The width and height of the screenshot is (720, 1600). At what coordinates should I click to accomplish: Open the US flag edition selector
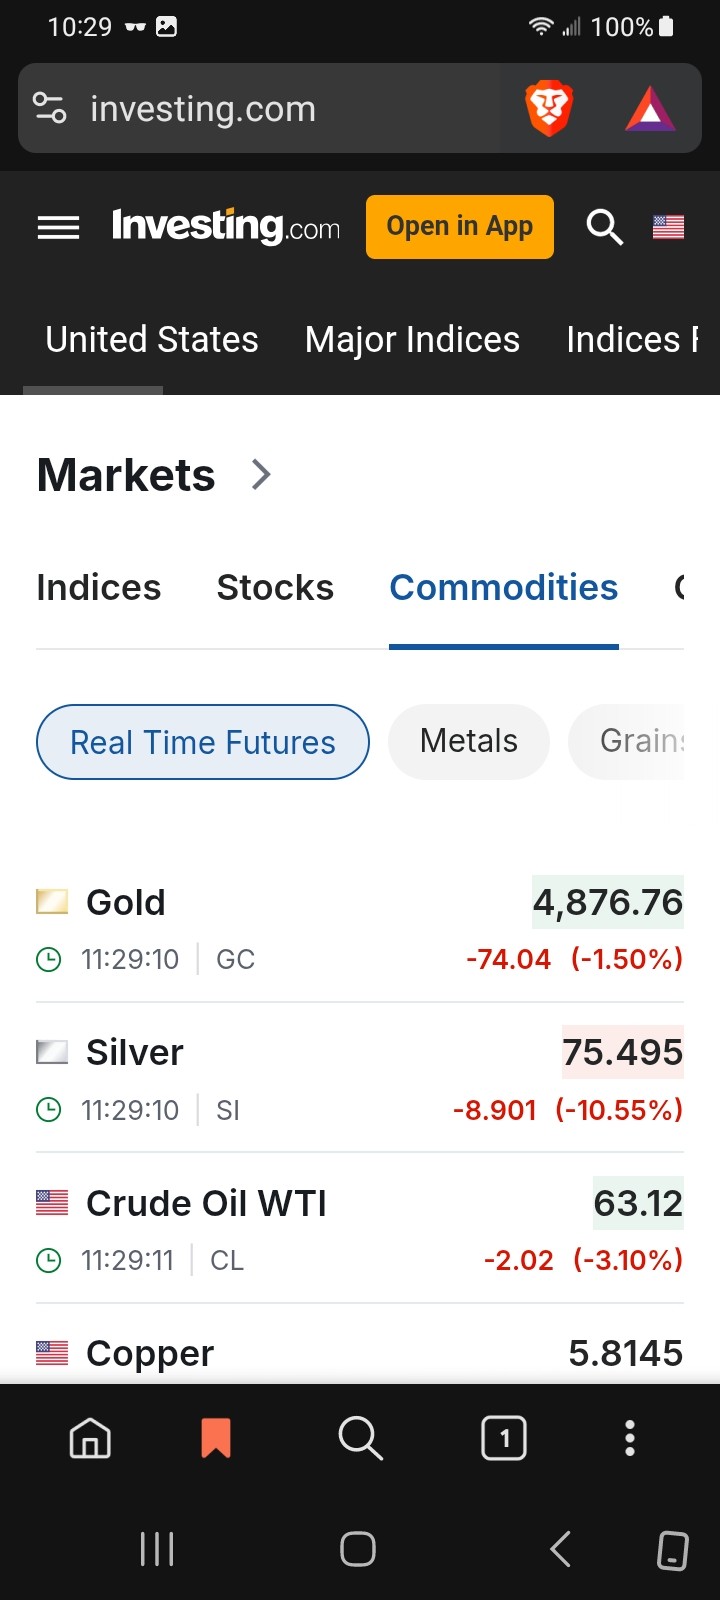point(668,227)
